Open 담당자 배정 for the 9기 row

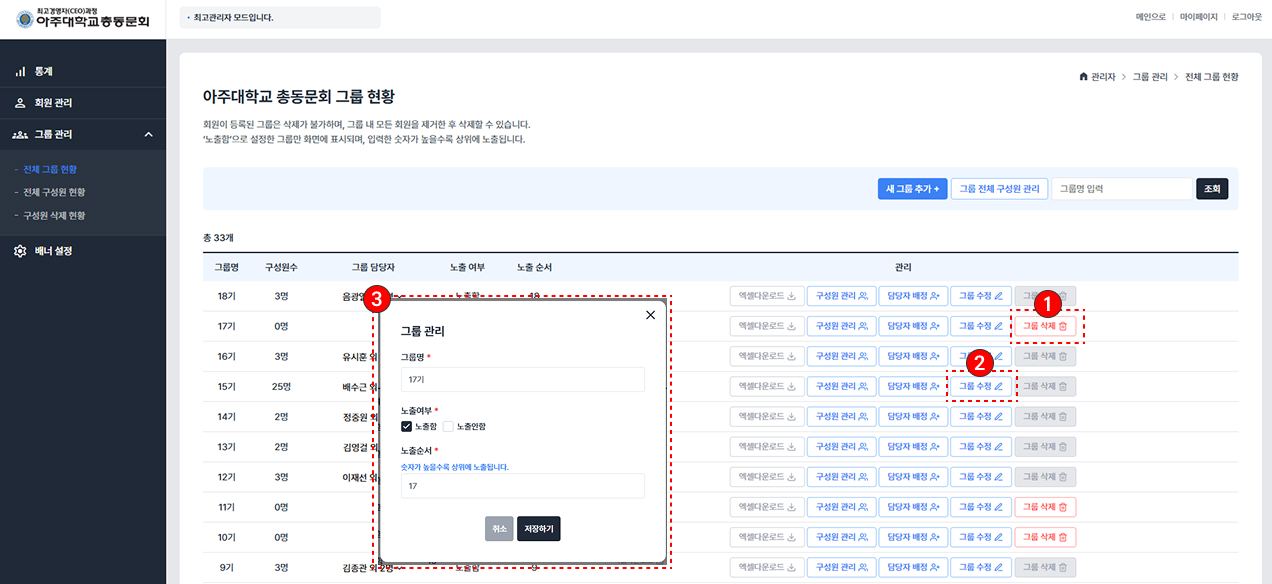coord(913,567)
